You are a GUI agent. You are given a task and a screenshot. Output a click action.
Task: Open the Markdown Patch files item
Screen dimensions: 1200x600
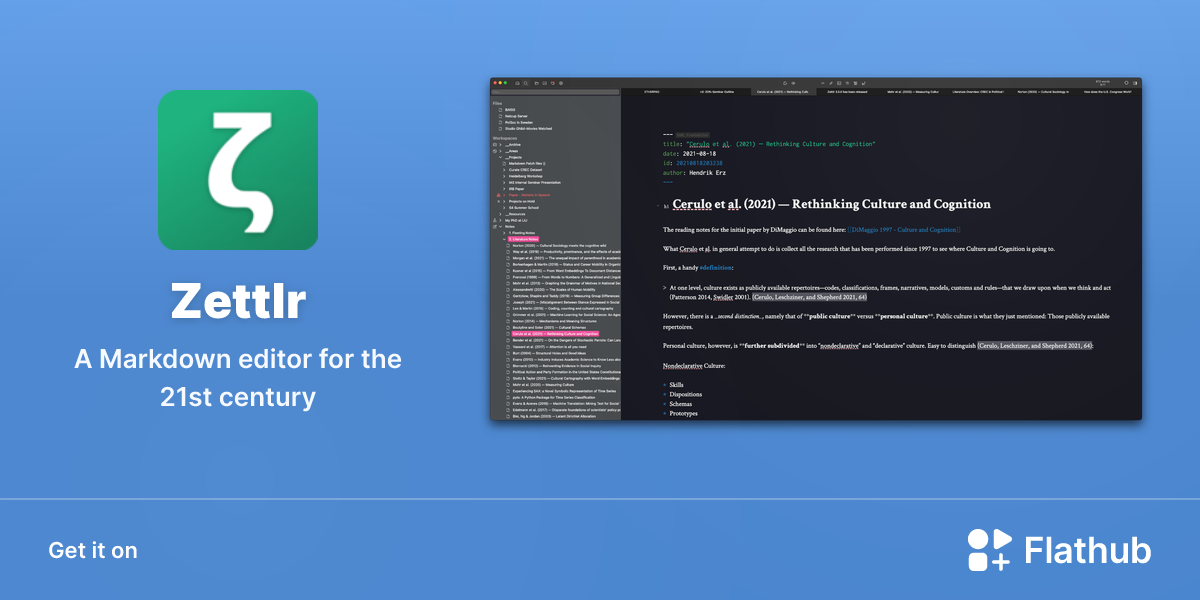(x=526, y=163)
